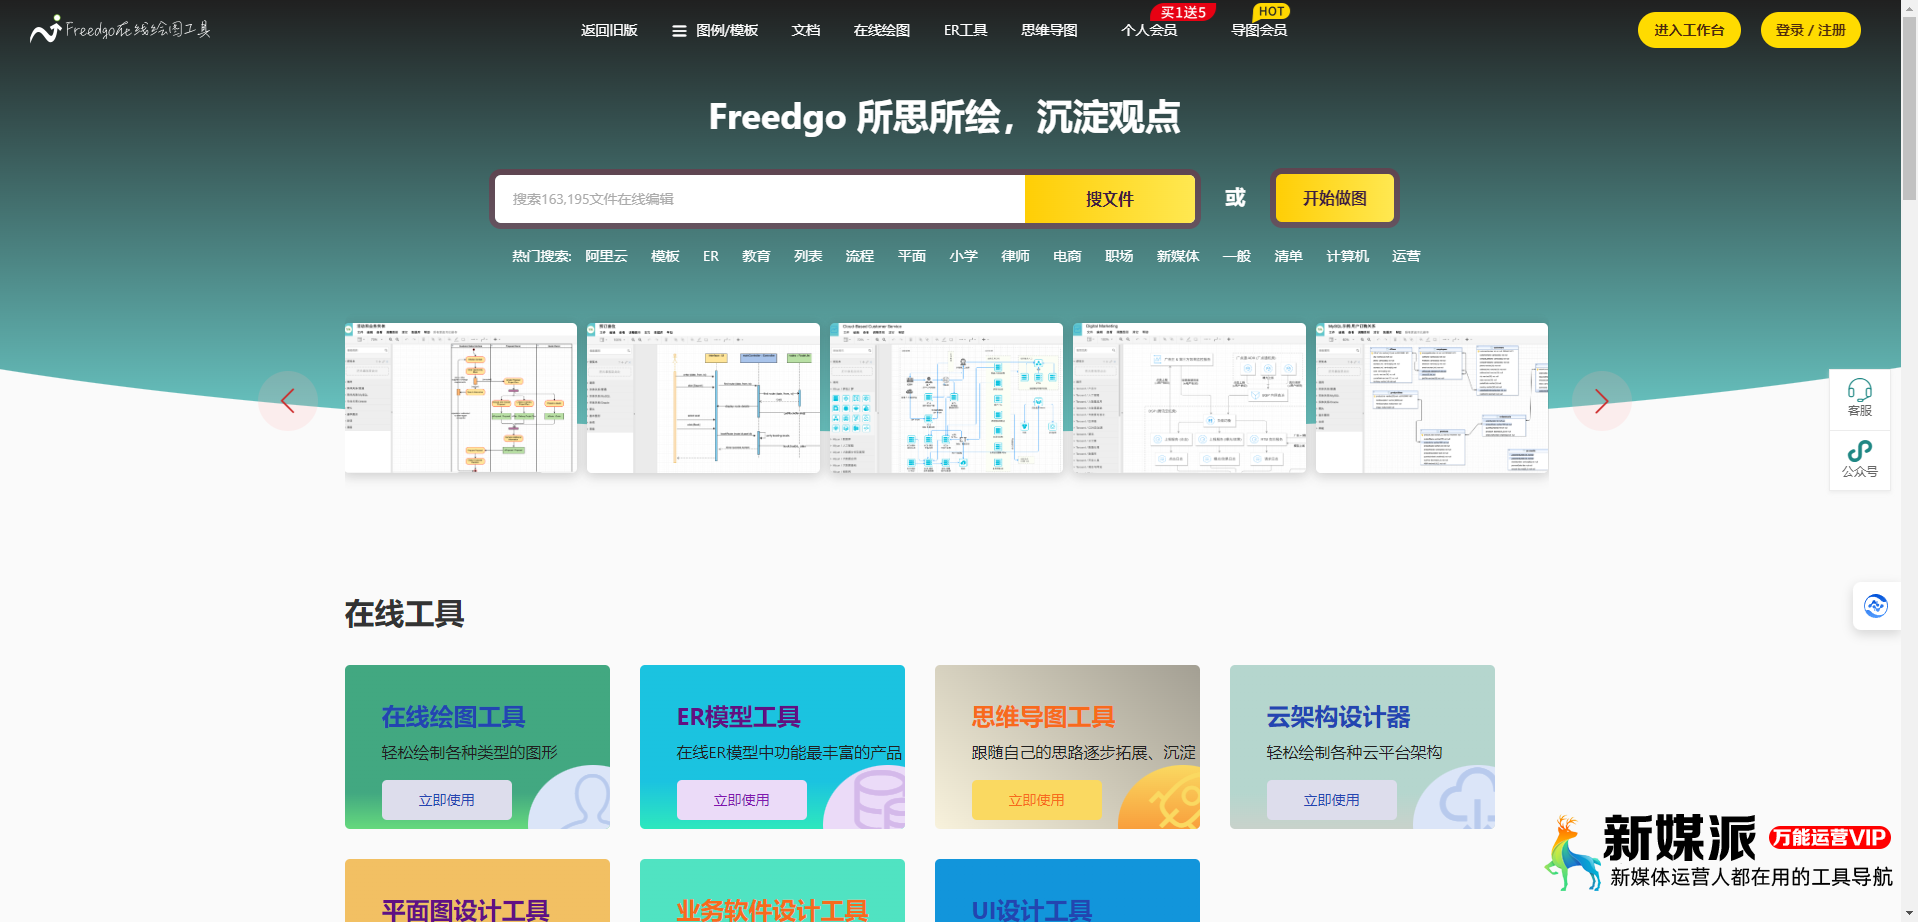Select hot search tag ER
The image size is (1918, 922).
(x=711, y=256)
